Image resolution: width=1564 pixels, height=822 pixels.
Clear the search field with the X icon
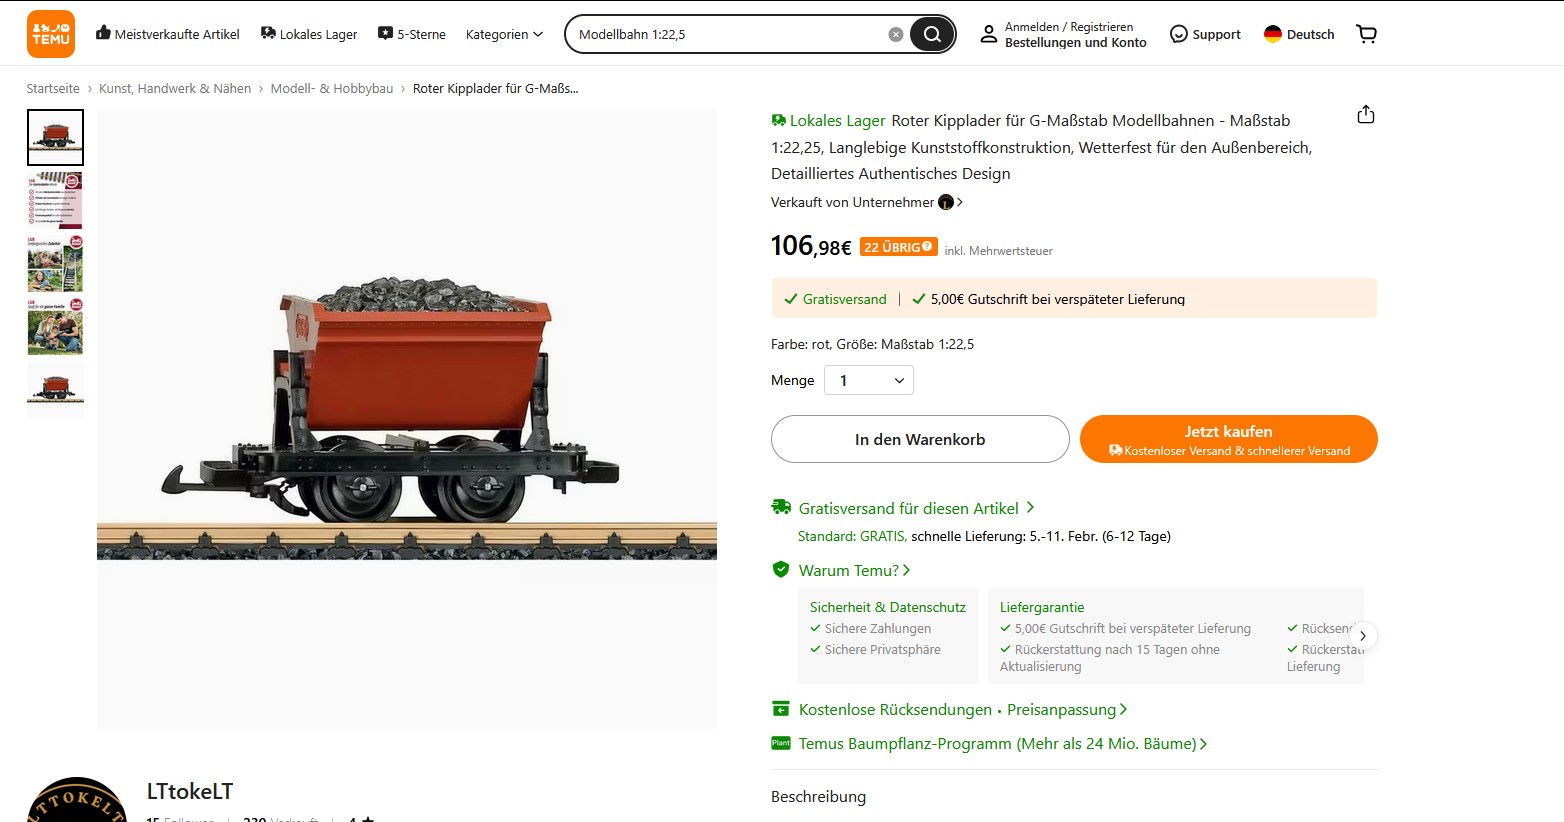point(895,34)
